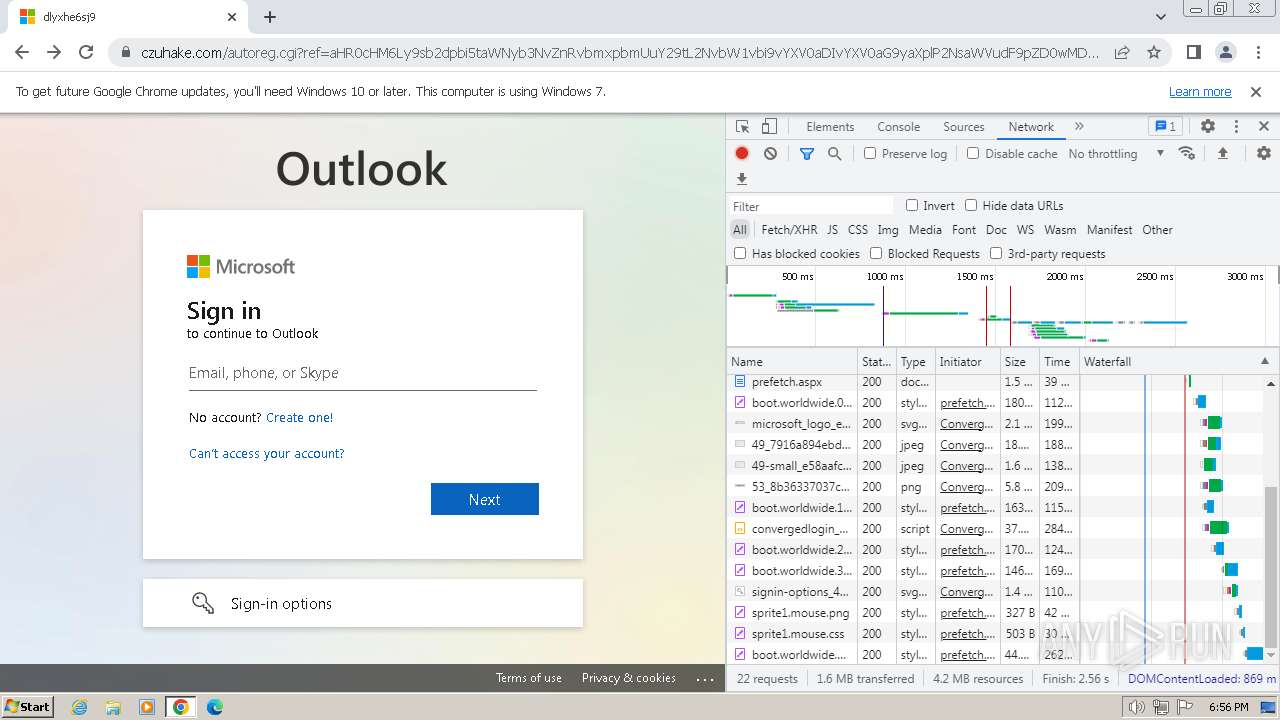Select the sprite1.mouse.css request row
Screen dimensions: 1280x720
click(996, 634)
